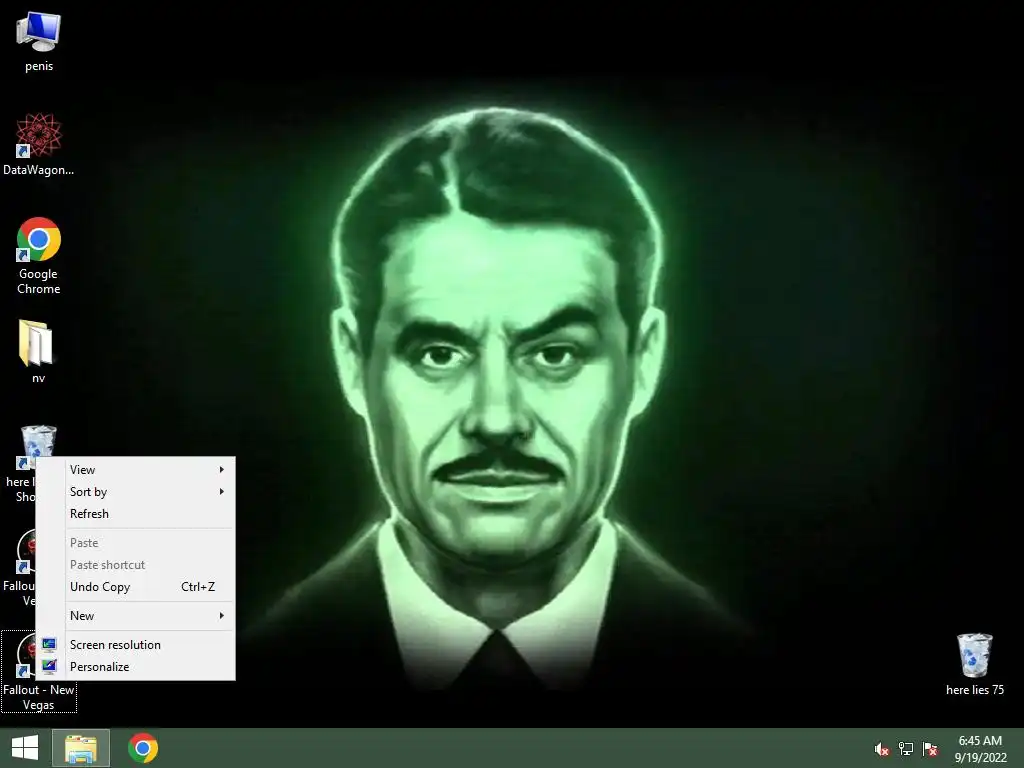
Task: Click the 'here lies 75' icon label
Action: (x=974, y=690)
